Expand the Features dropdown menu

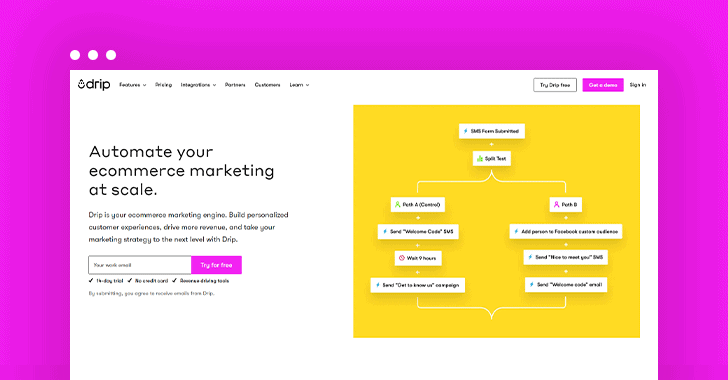coord(133,85)
